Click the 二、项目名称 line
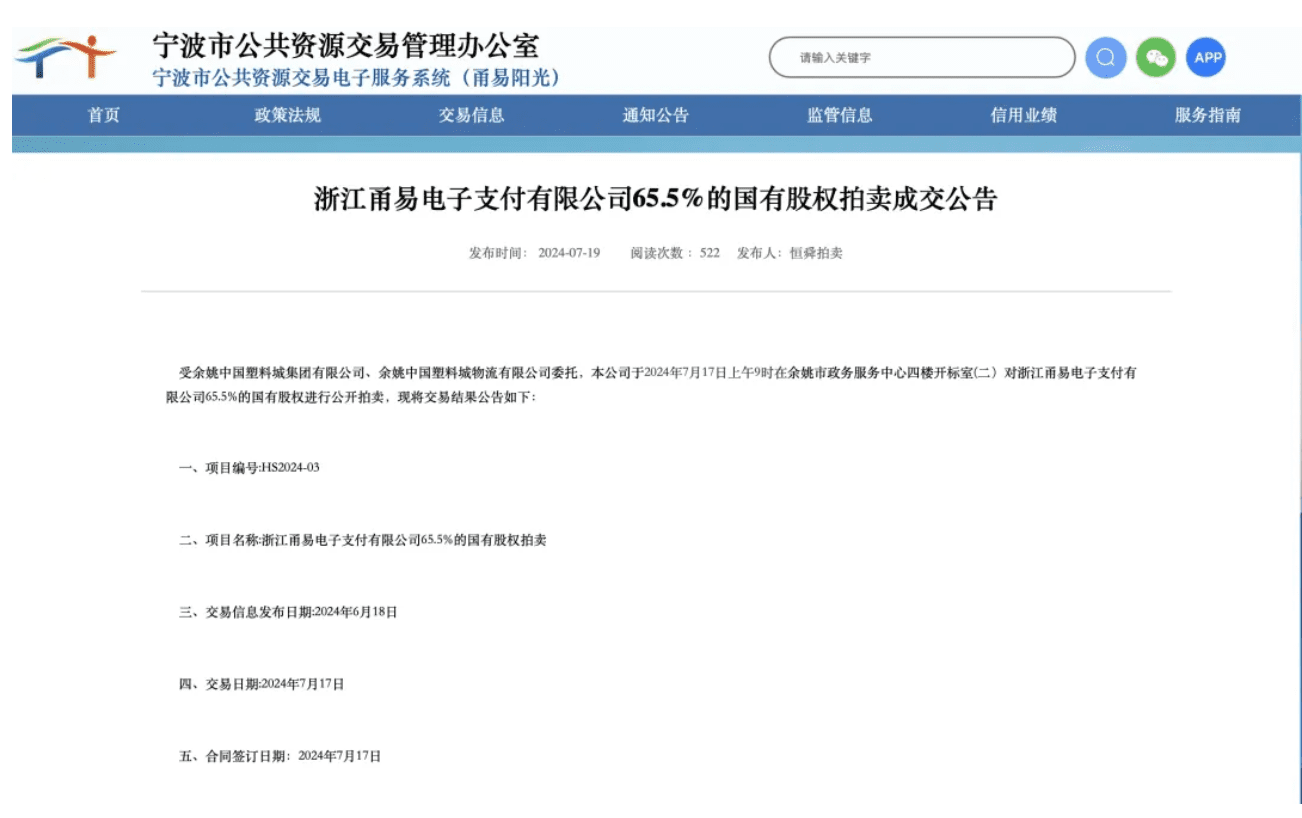This screenshot has height=818, width=1302. click(362, 540)
